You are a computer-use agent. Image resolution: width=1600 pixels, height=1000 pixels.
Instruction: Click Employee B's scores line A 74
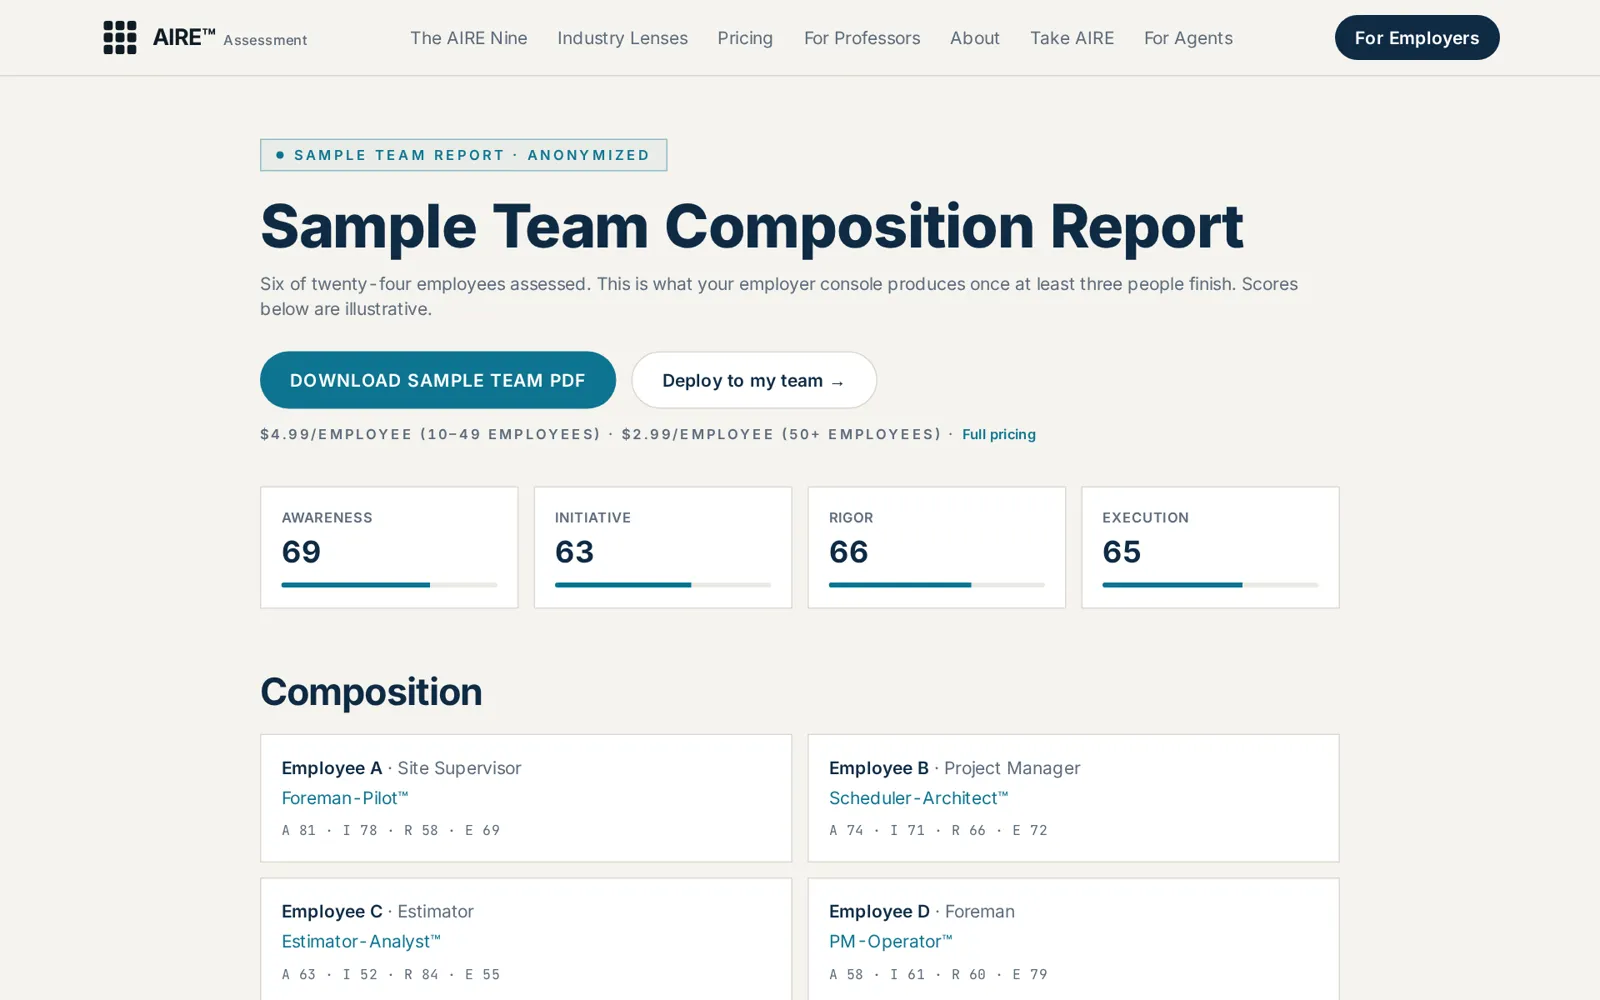coord(938,830)
